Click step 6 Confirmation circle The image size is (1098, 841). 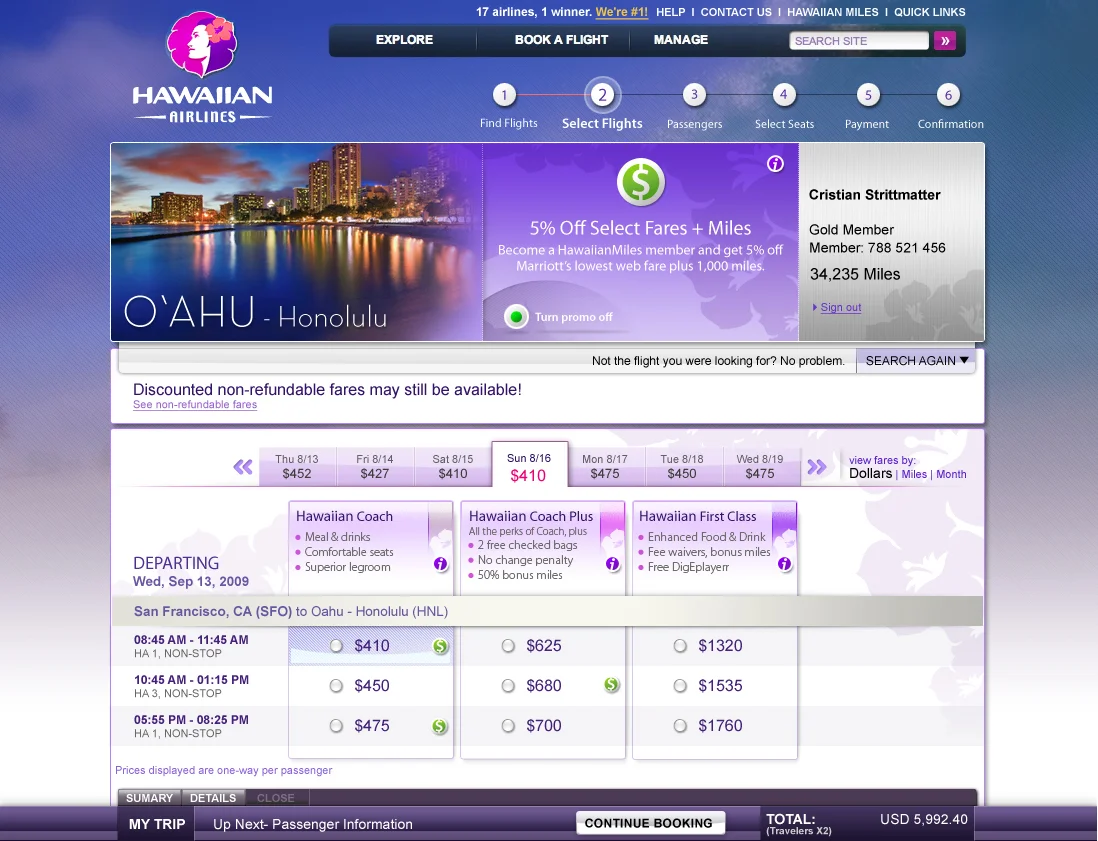point(948,95)
